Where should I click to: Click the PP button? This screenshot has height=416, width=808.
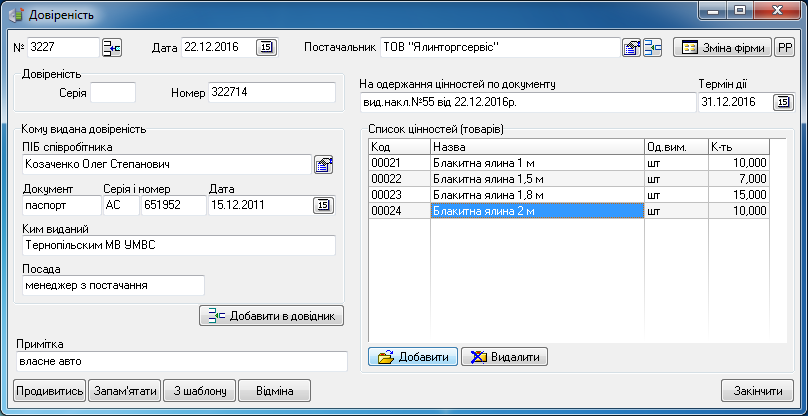pyautogui.click(x=784, y=48)
